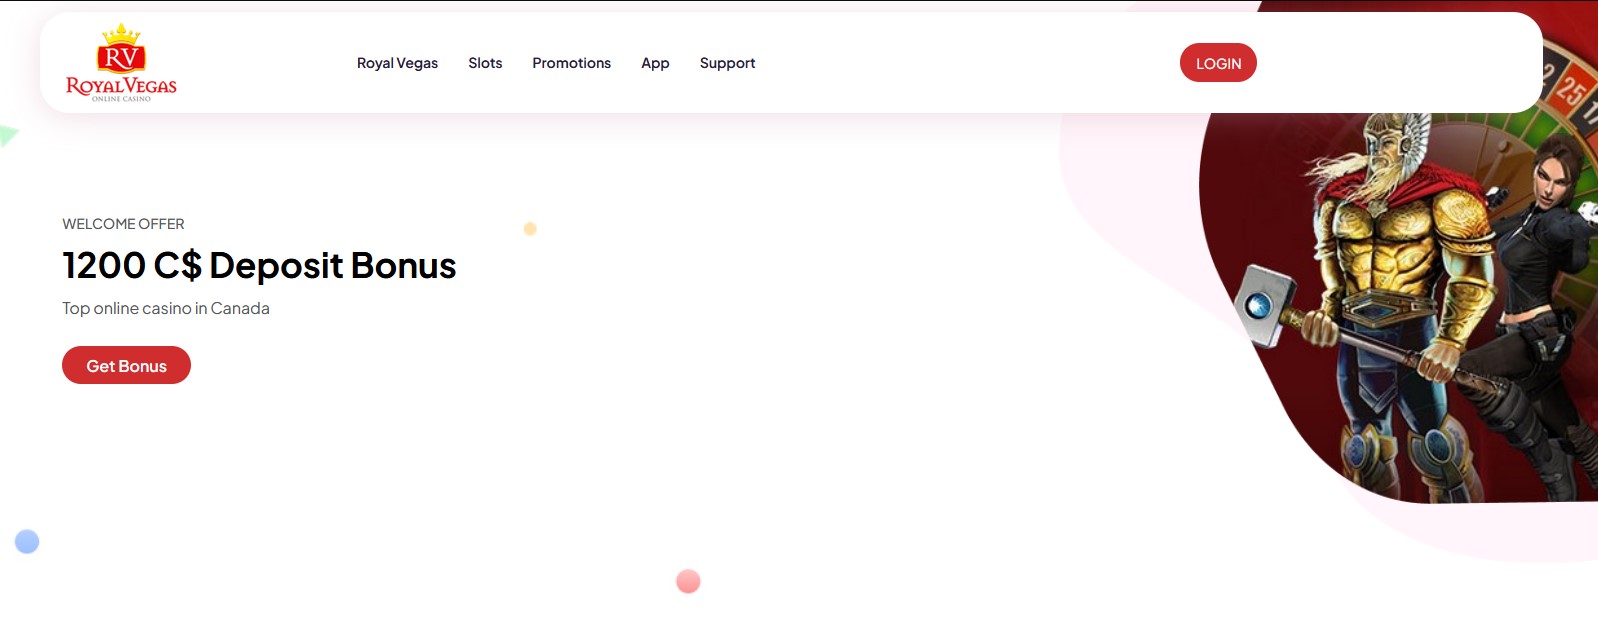Click the golden crown atop the RV emblem
This screenshot has width=1598, height=628.
(121, 34)
